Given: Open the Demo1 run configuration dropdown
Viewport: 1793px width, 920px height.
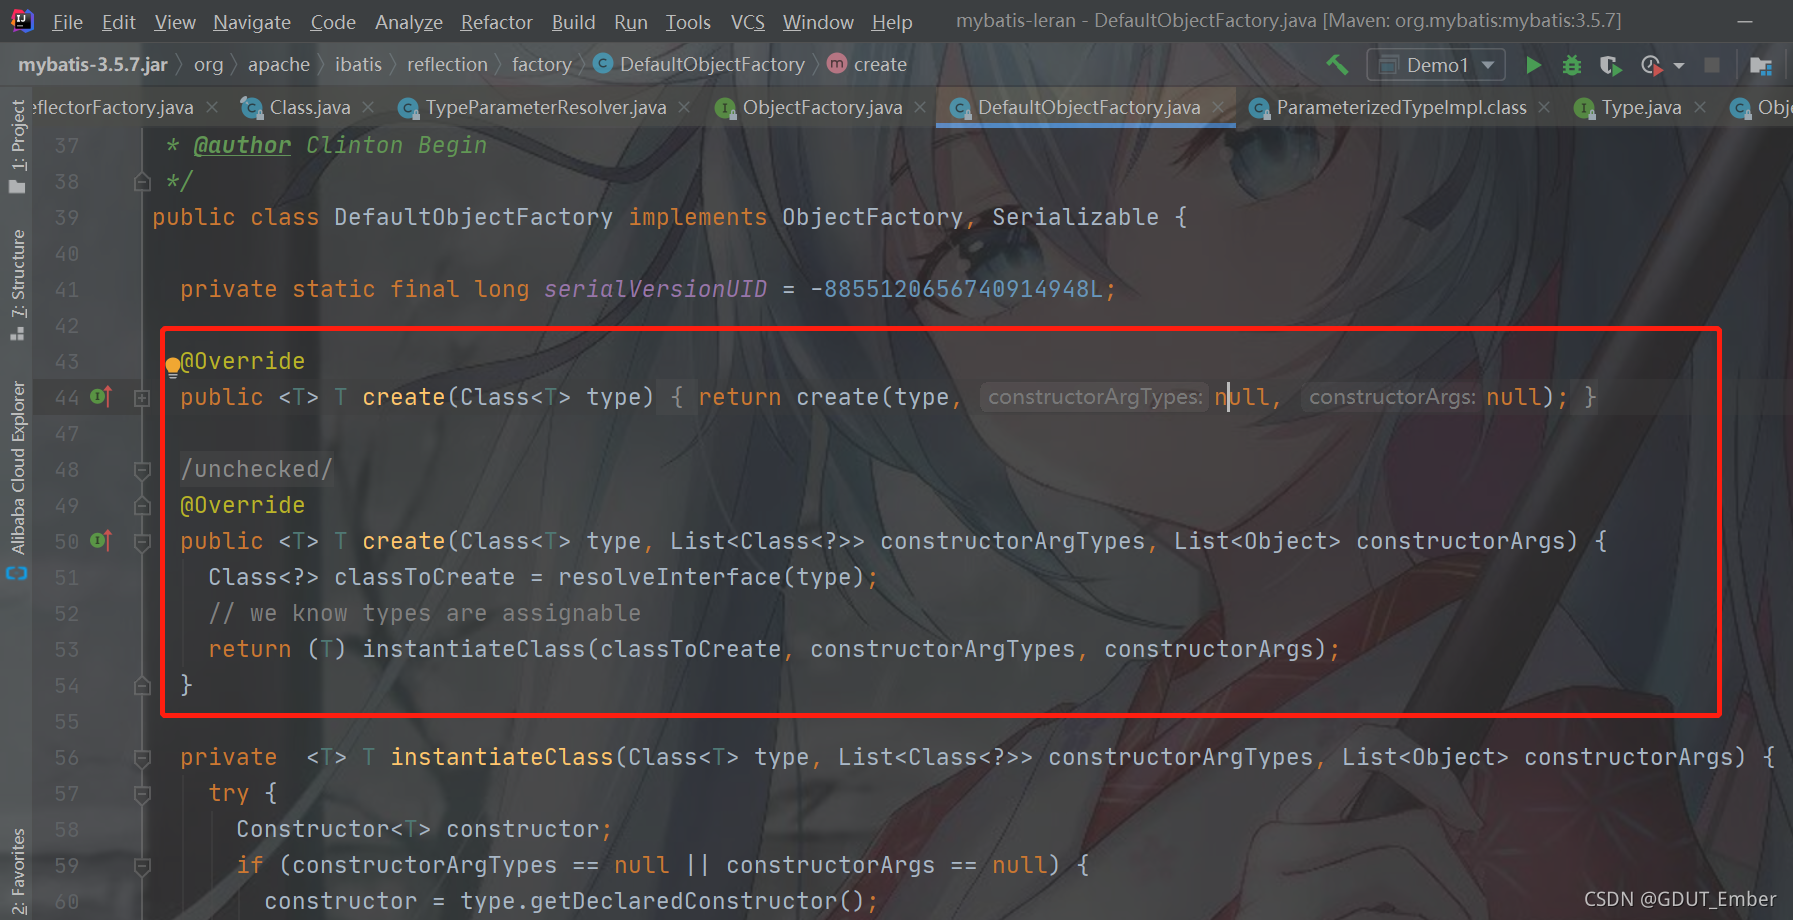Looking at the screenshot, I should (1436, 65).
